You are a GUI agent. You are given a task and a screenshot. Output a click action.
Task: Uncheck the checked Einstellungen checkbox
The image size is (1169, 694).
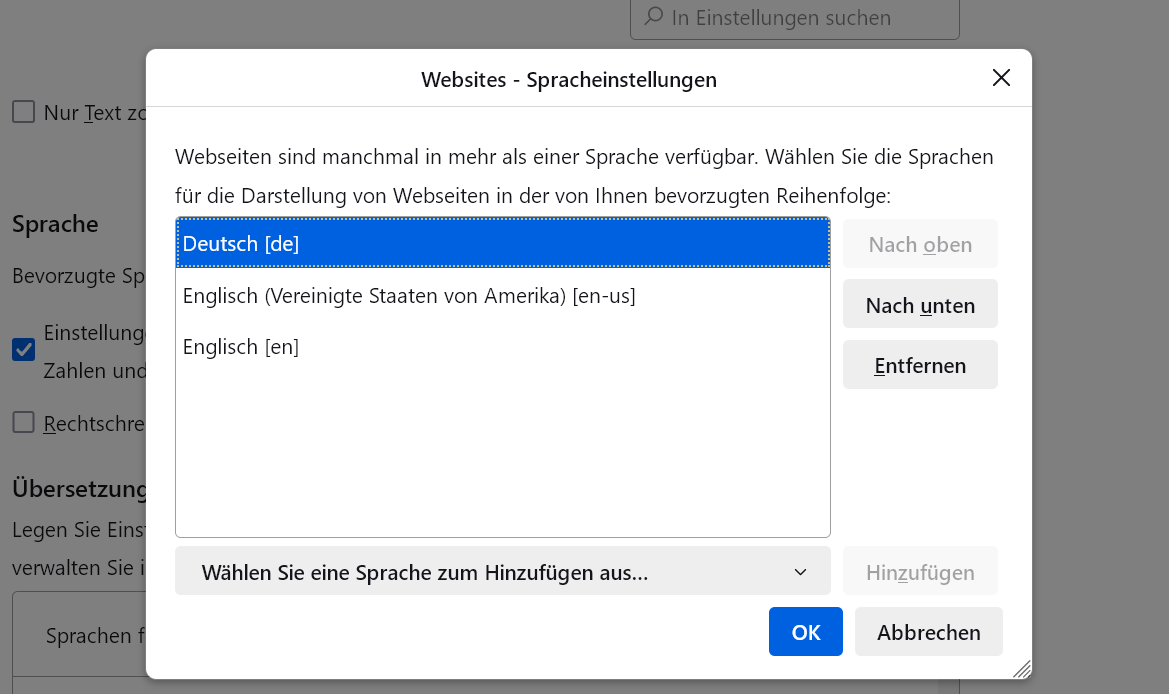tap(23, 349)
